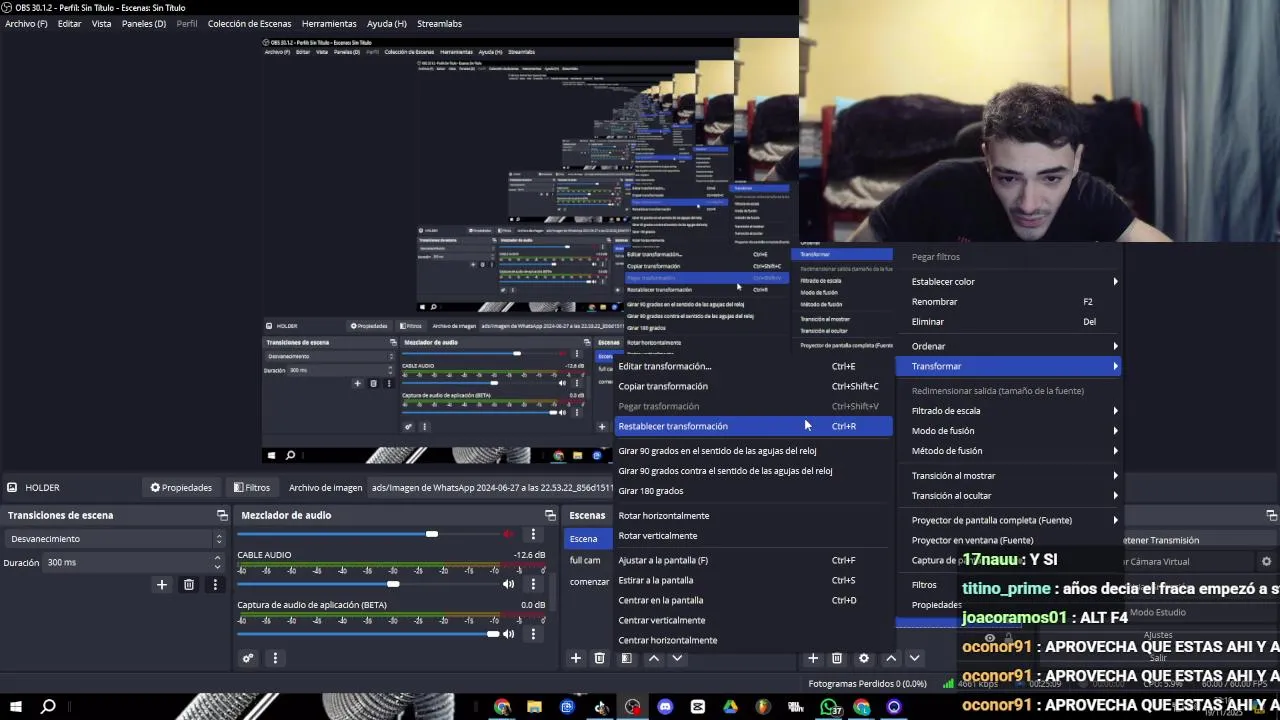The height and width of the screenshot is (720, 1280).
Task: Add a new source with plus icon
Action: [x=813, y=658]
